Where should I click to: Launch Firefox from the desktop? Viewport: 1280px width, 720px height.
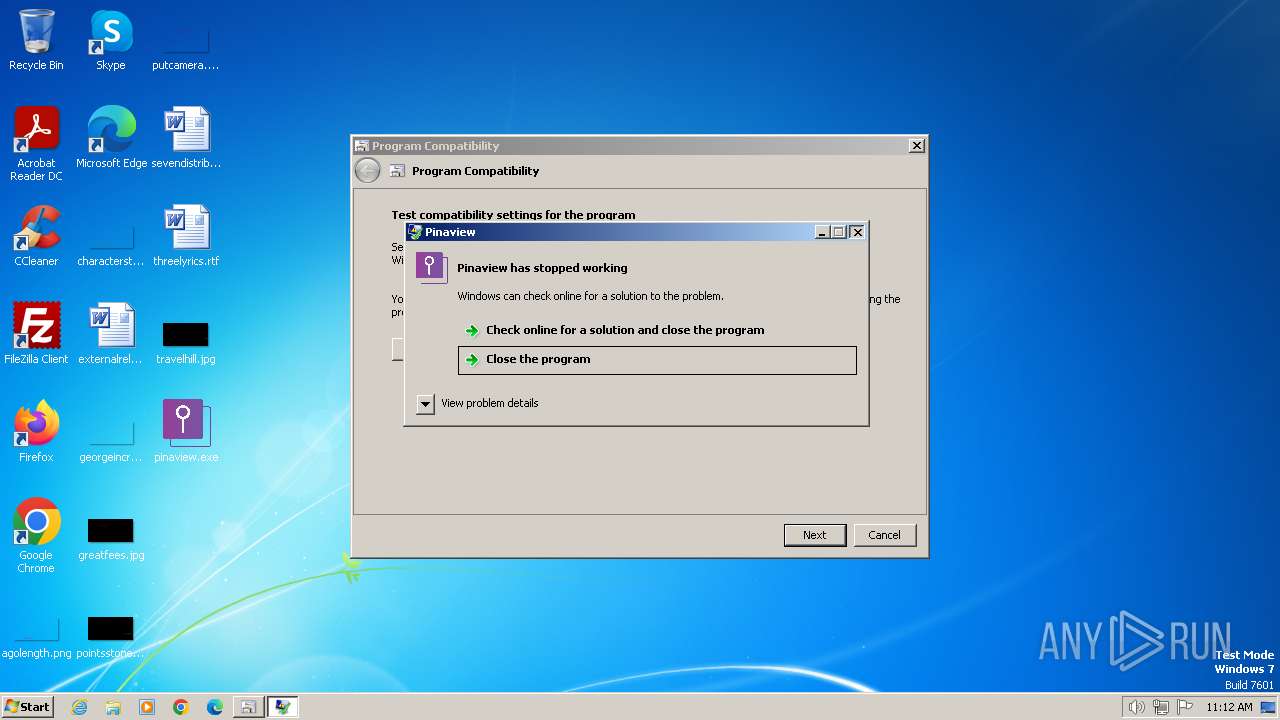[36, 432]
